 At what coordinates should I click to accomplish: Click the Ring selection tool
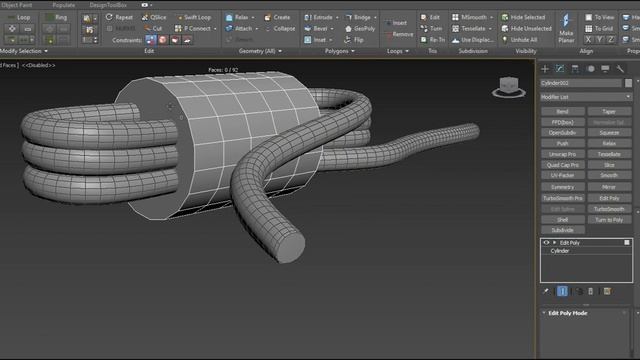click(56, 17)
